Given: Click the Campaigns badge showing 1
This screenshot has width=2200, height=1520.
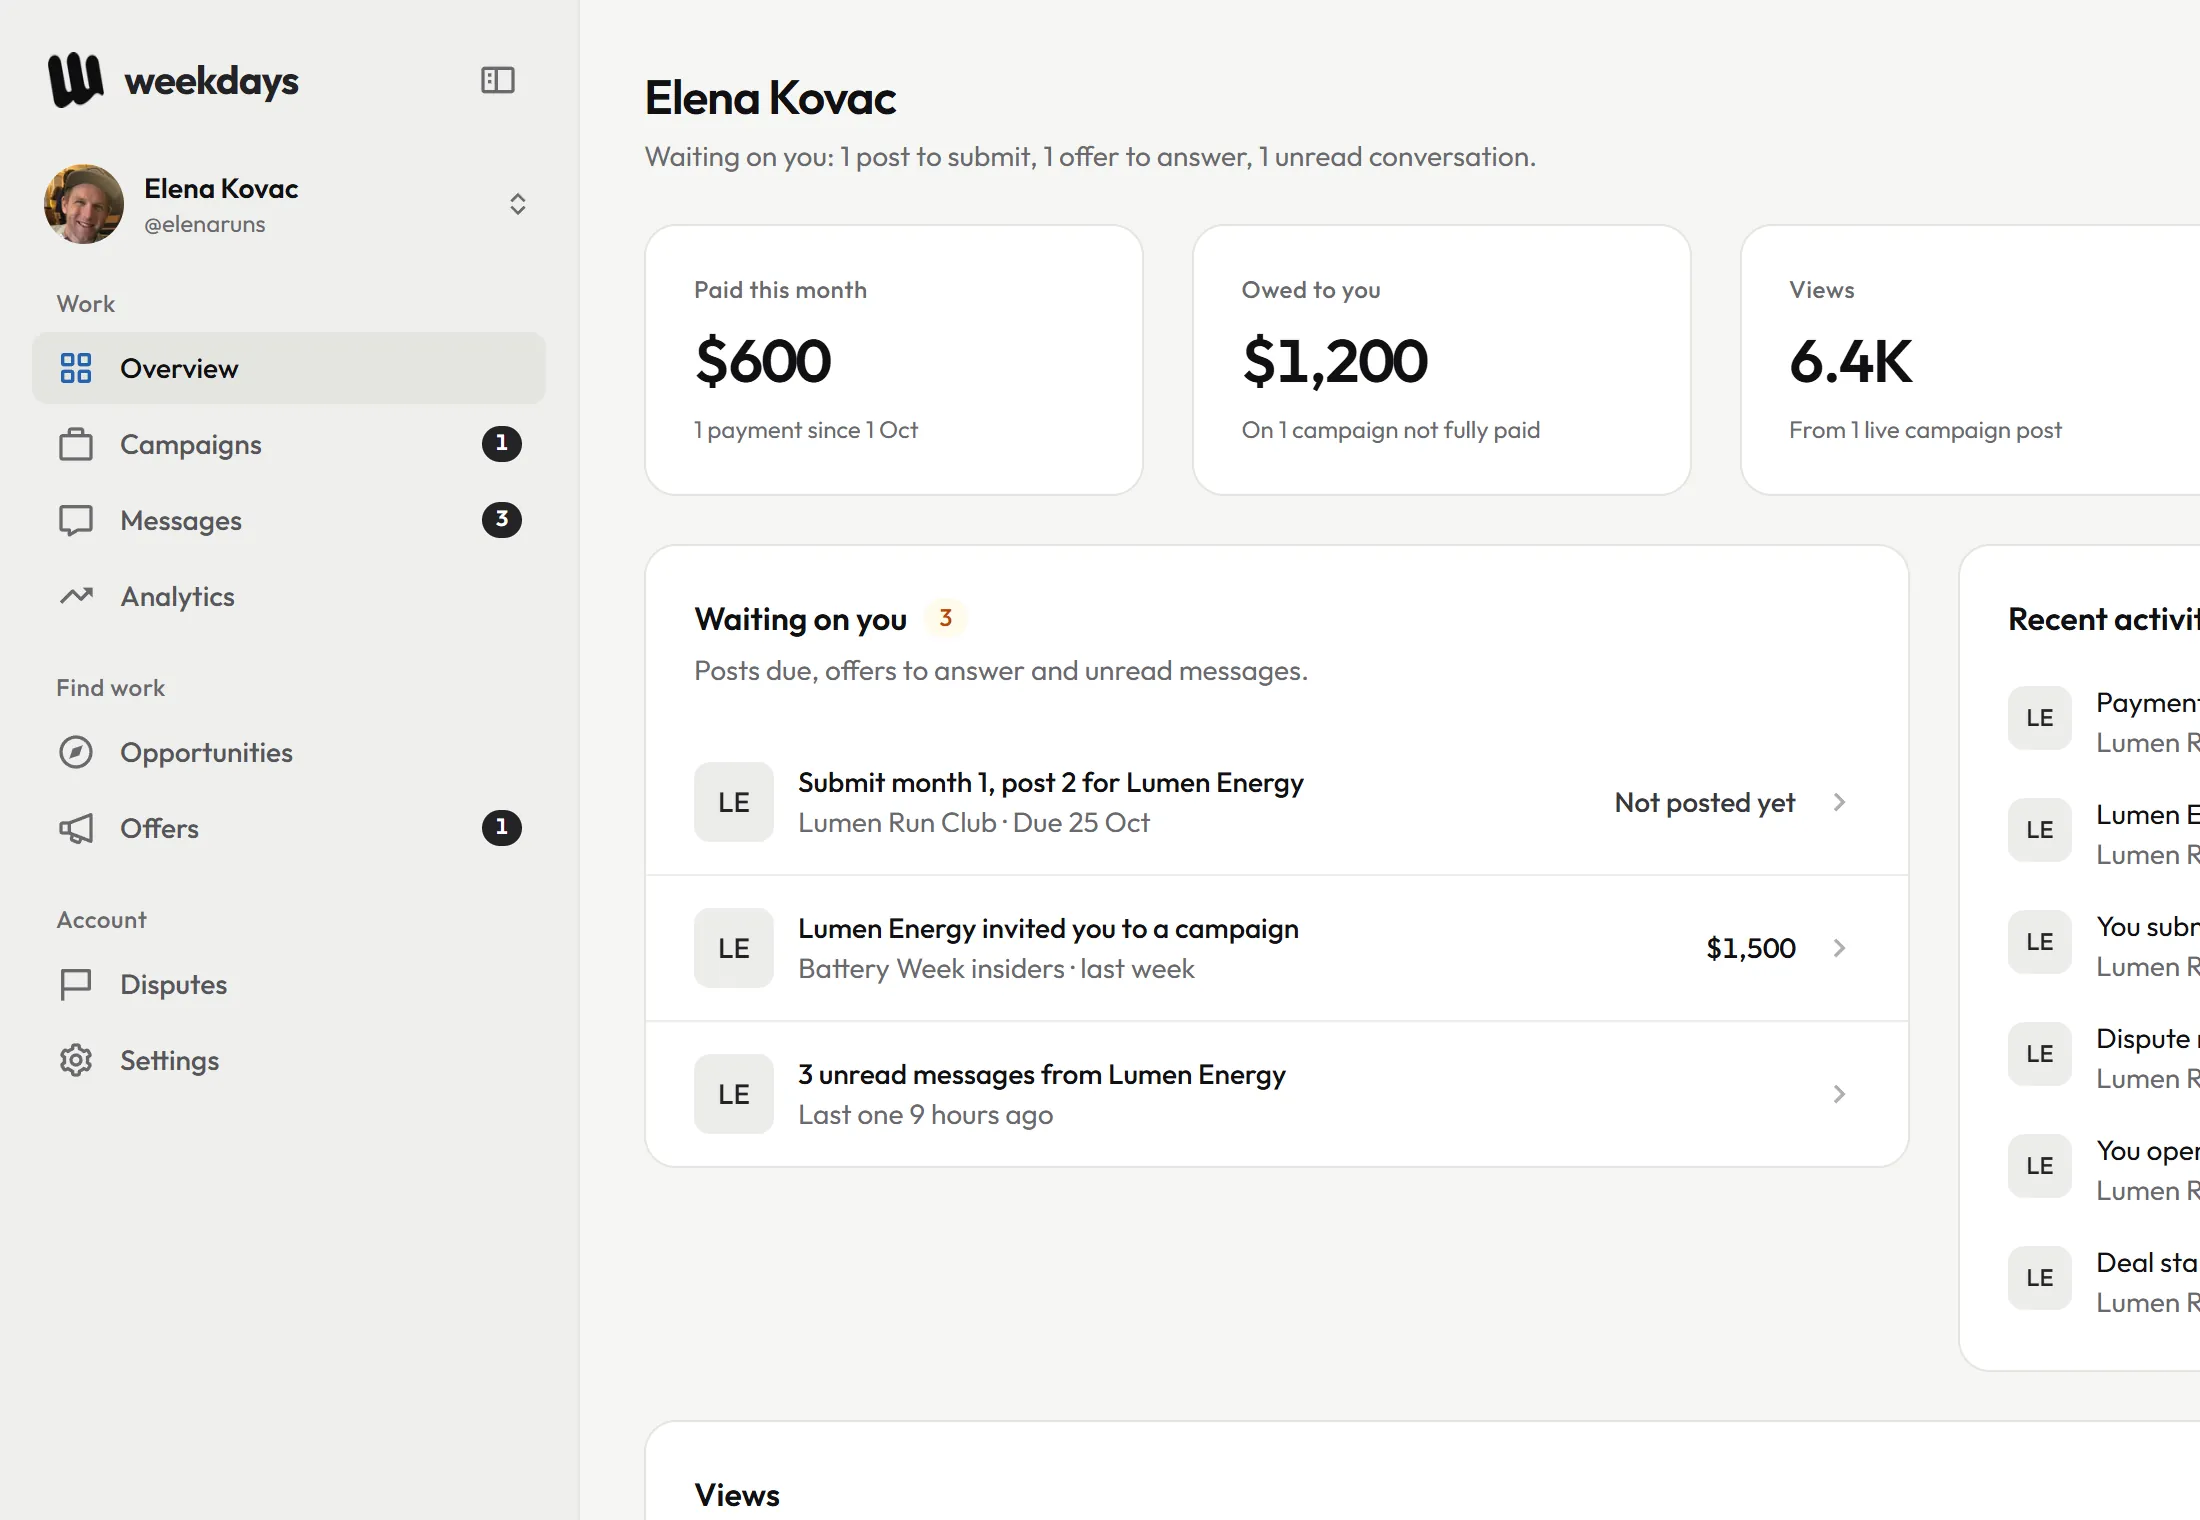Looking at the screenshot, I should 502,443.
